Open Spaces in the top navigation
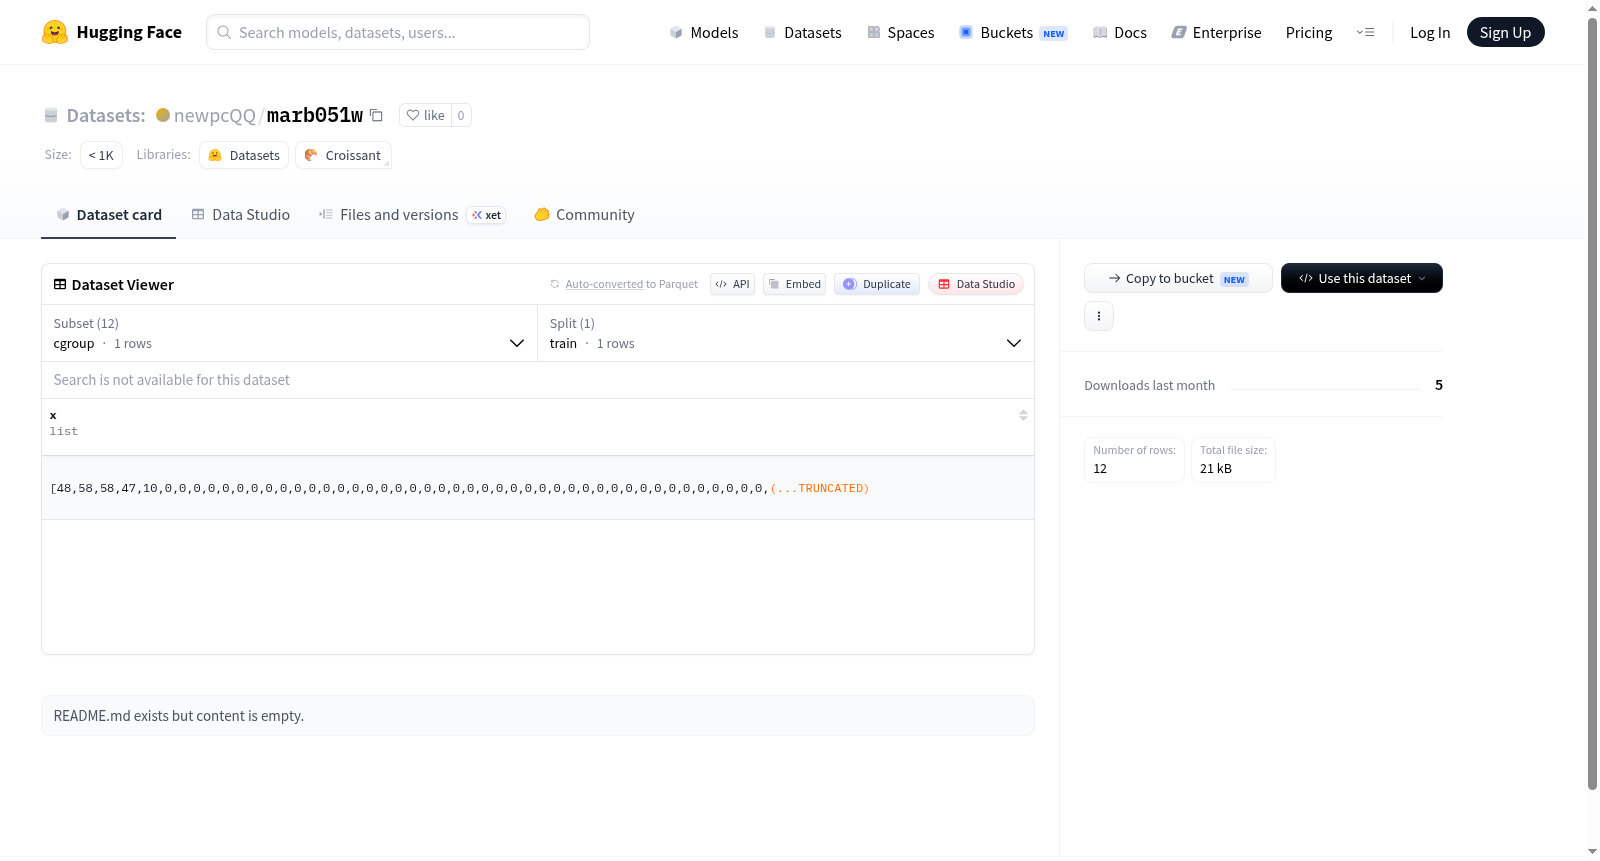1600x861 pixels. 901,32
